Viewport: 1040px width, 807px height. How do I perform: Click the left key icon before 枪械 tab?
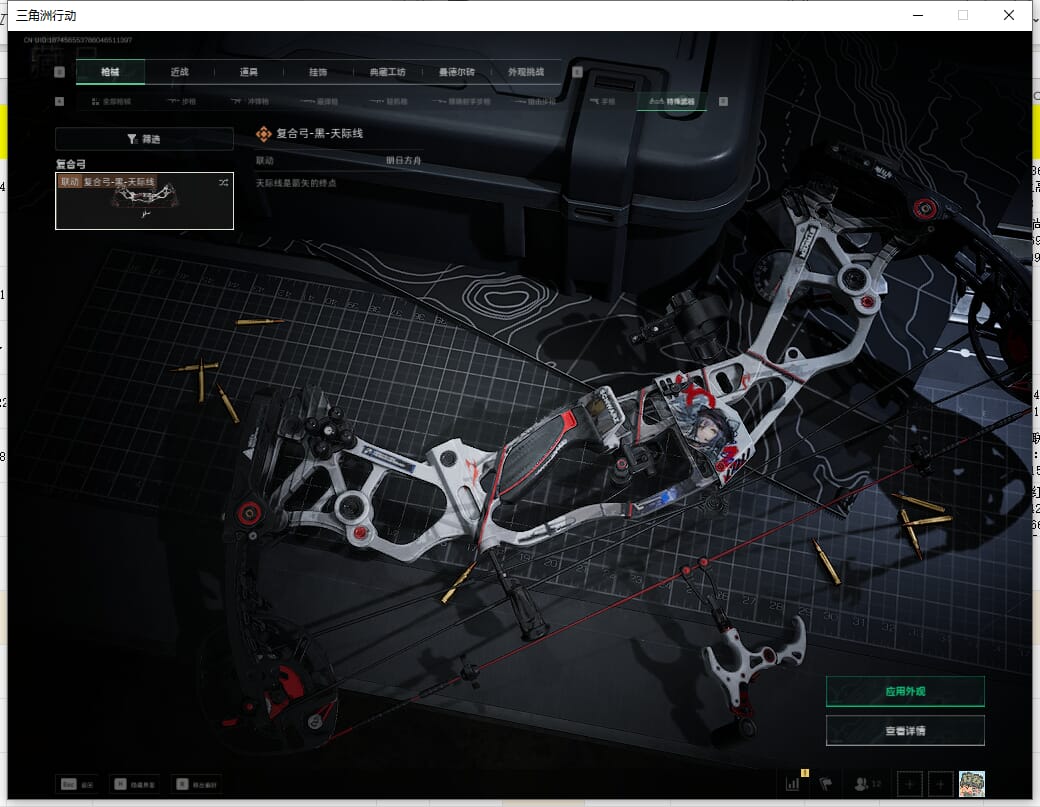click(60, 72)
